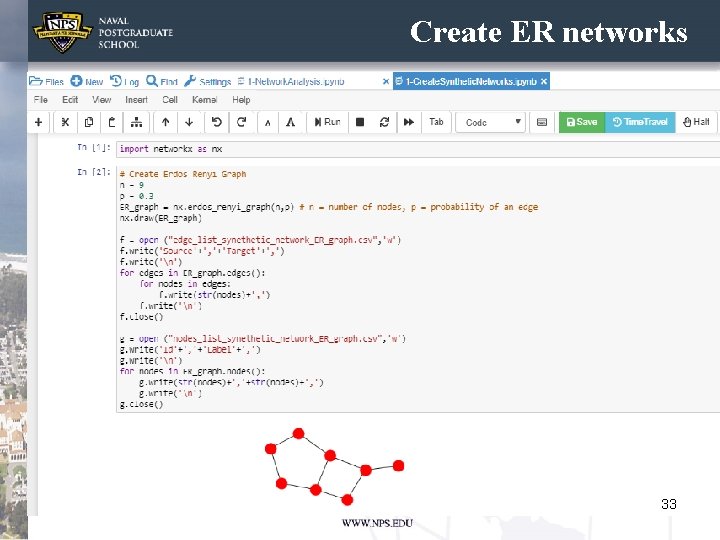The image size is (720, 540).
Task: Open the View menu
Action: [x=101, y=100]
